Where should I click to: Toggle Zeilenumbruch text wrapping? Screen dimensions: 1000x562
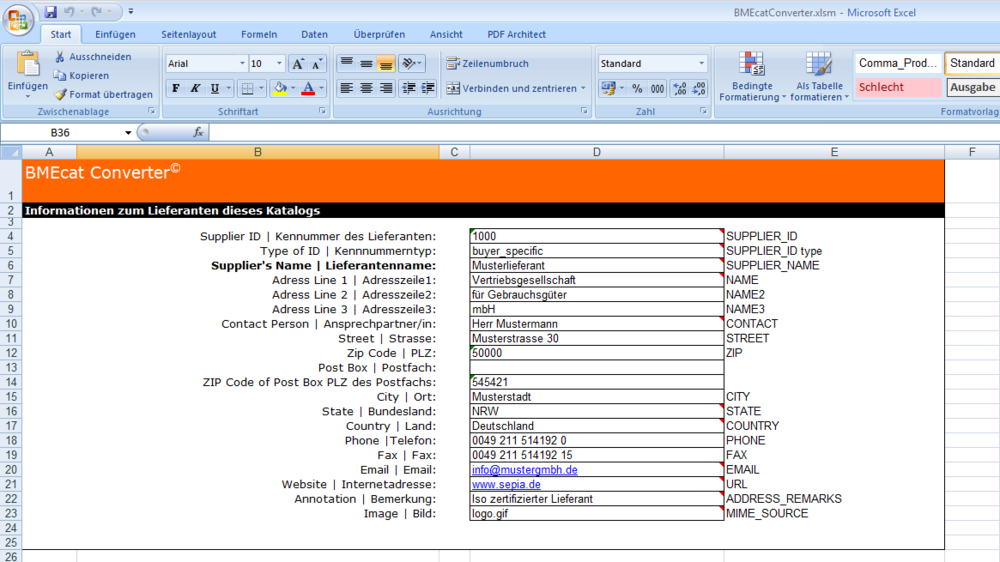pos(487,64)
